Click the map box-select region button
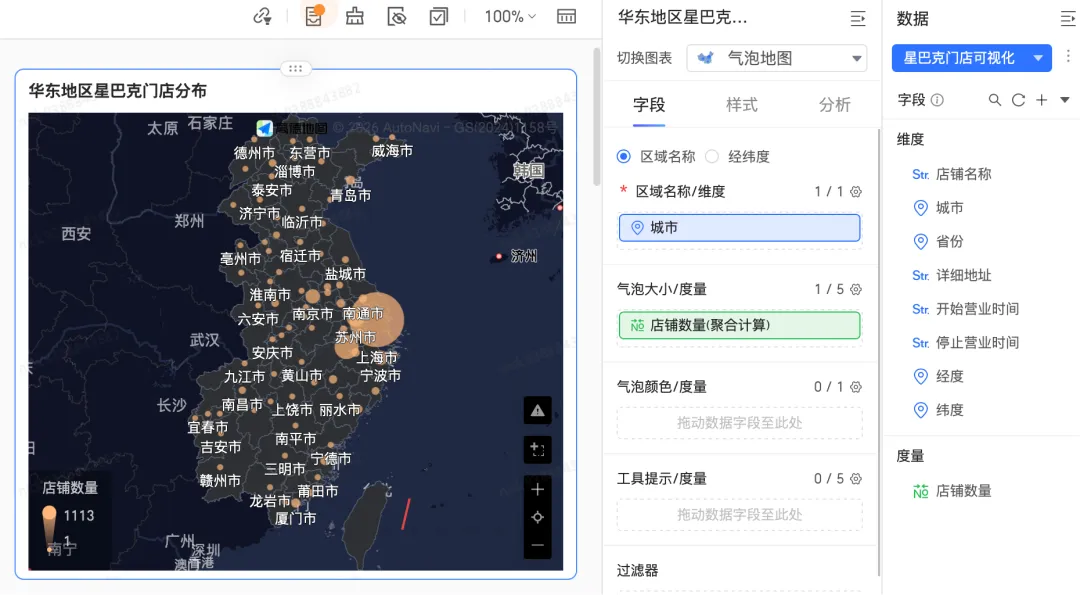This screenshot has width=1080, height=595. [537, 450]
